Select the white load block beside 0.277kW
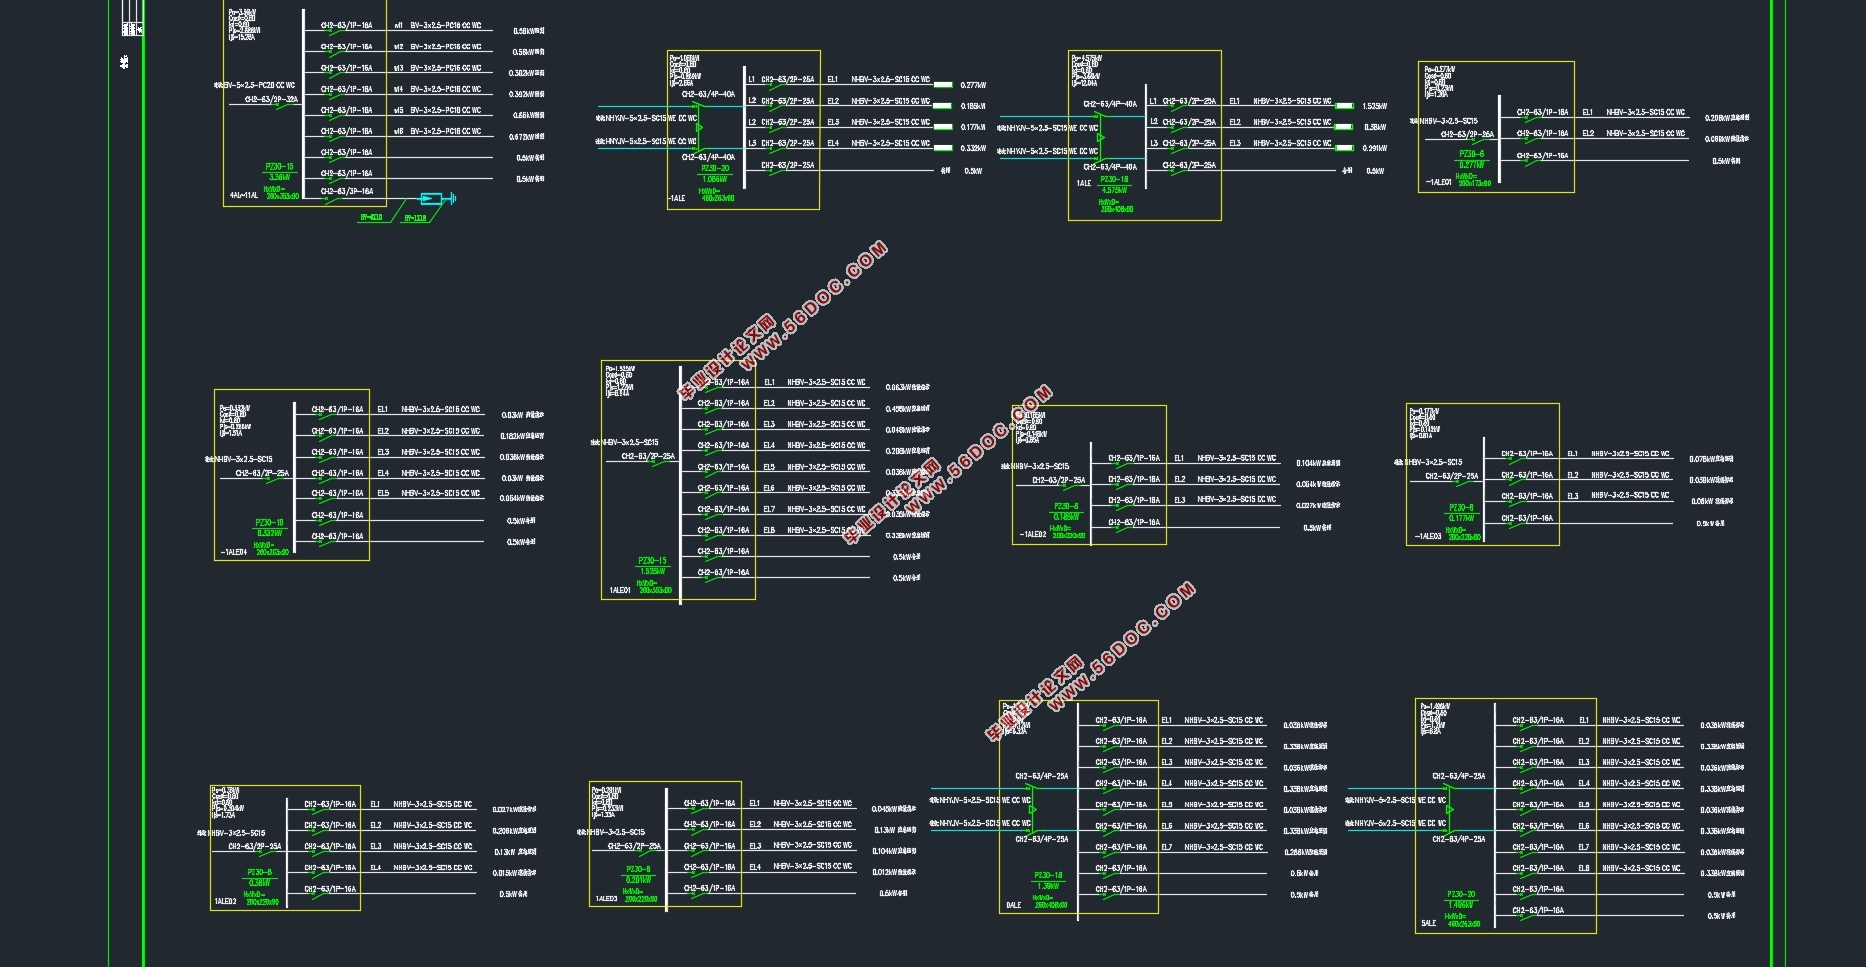 point(942,85)
